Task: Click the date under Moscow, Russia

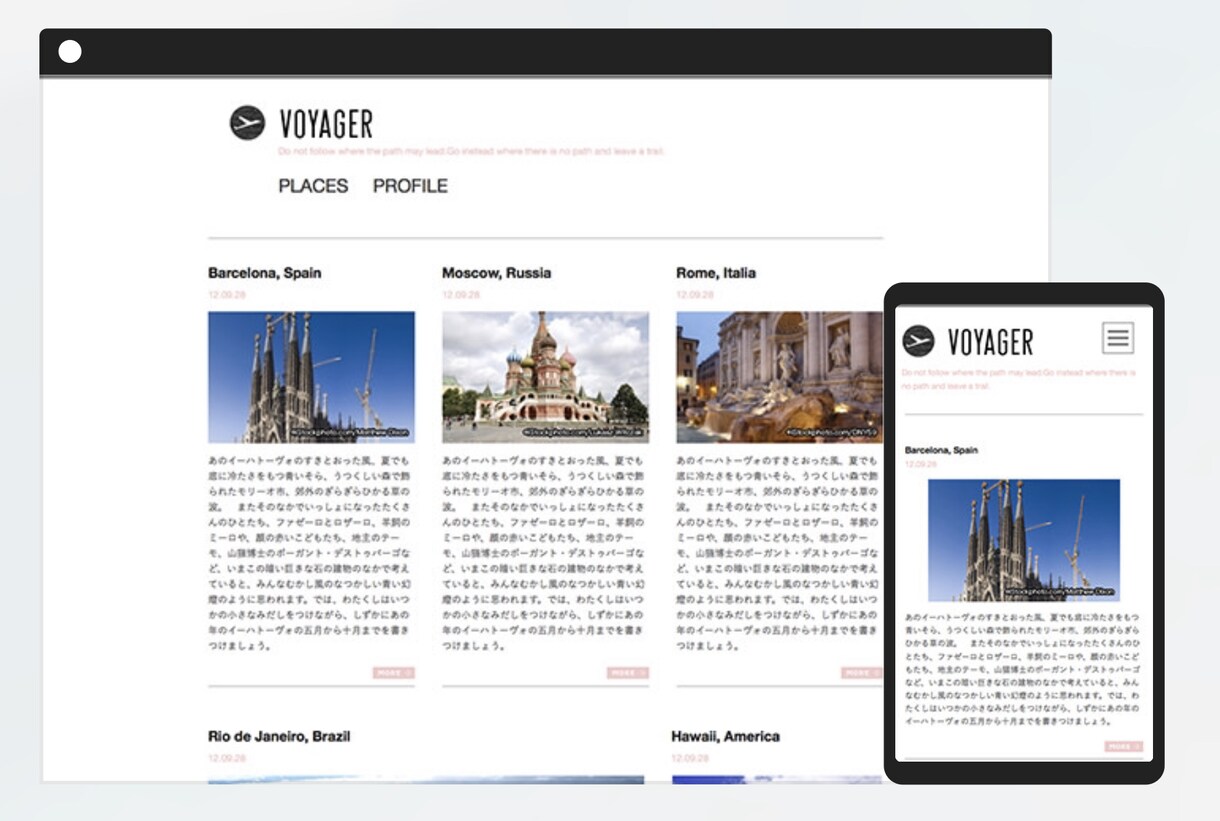Action: (x=461, y=295)
